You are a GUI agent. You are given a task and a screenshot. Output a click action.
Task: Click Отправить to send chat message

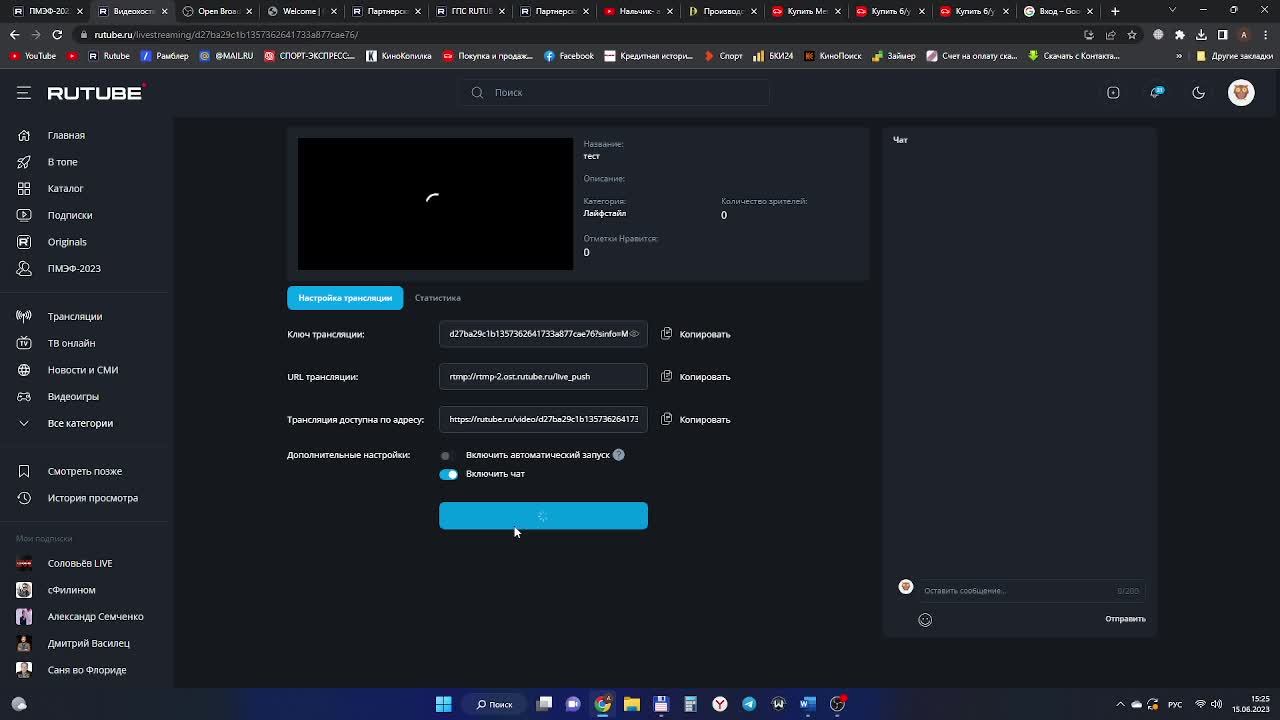click(1125, 619)
